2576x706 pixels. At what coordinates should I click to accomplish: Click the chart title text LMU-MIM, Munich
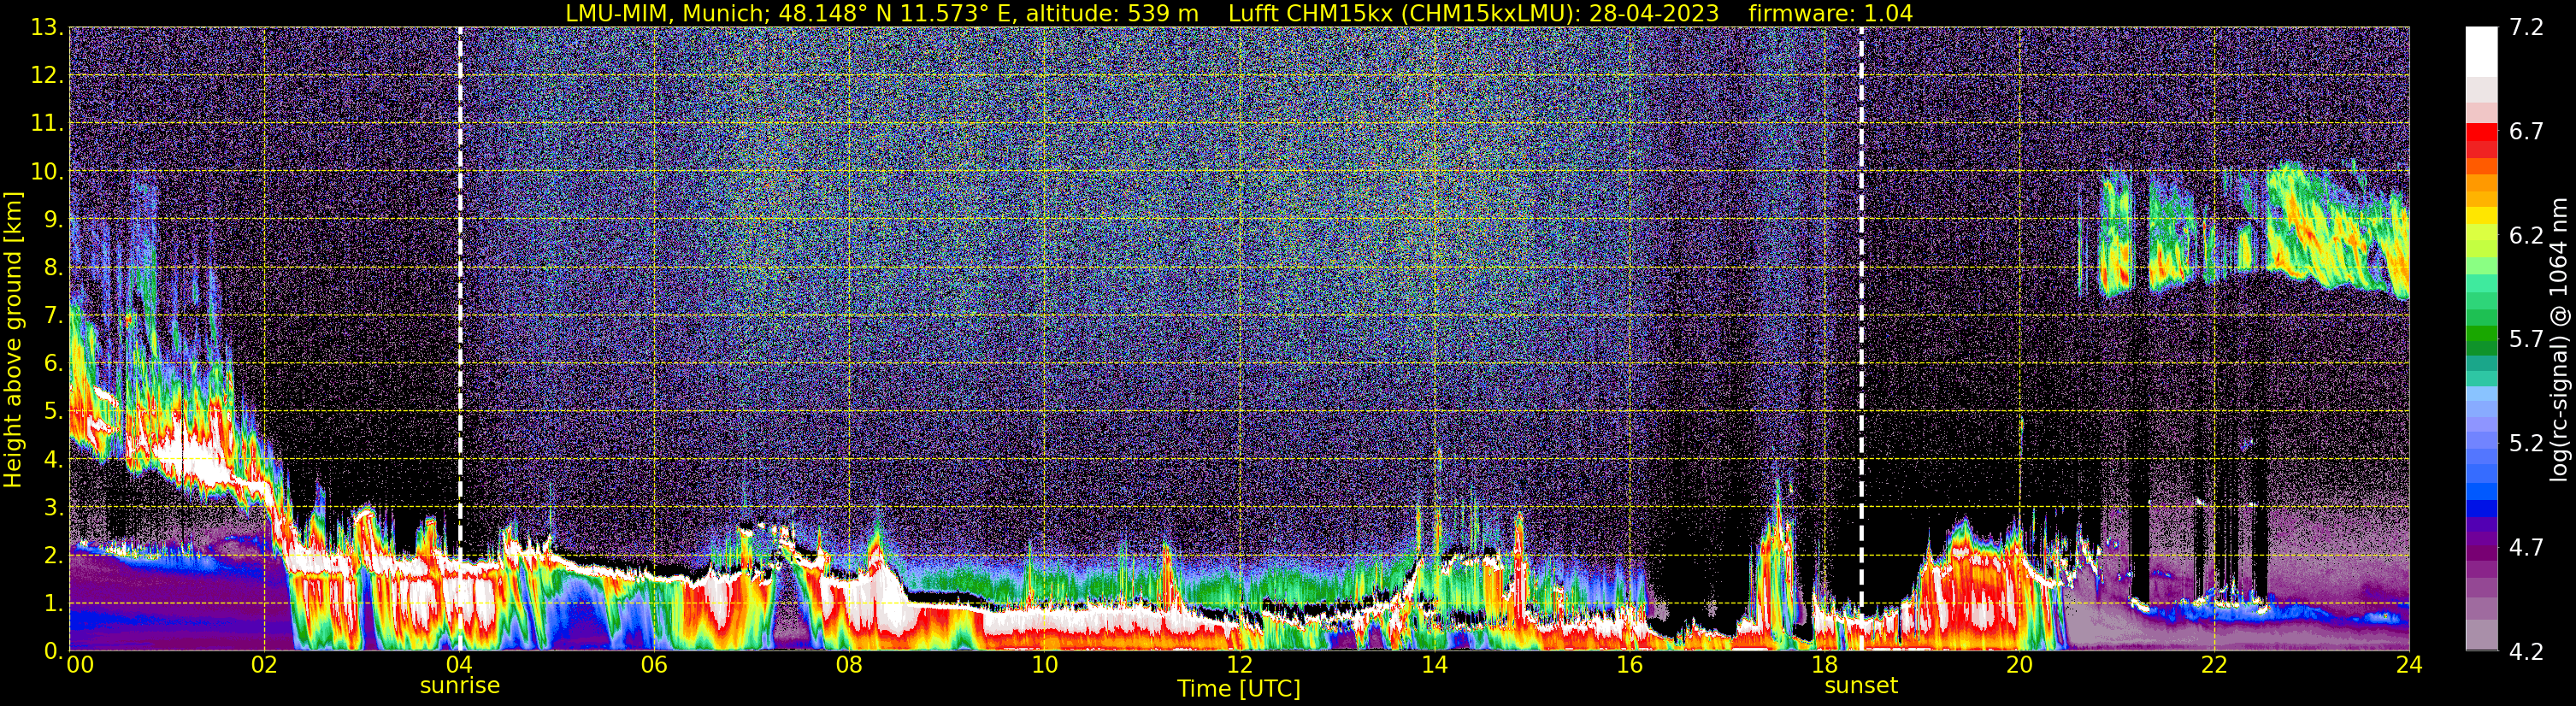(x=666, y=13)
